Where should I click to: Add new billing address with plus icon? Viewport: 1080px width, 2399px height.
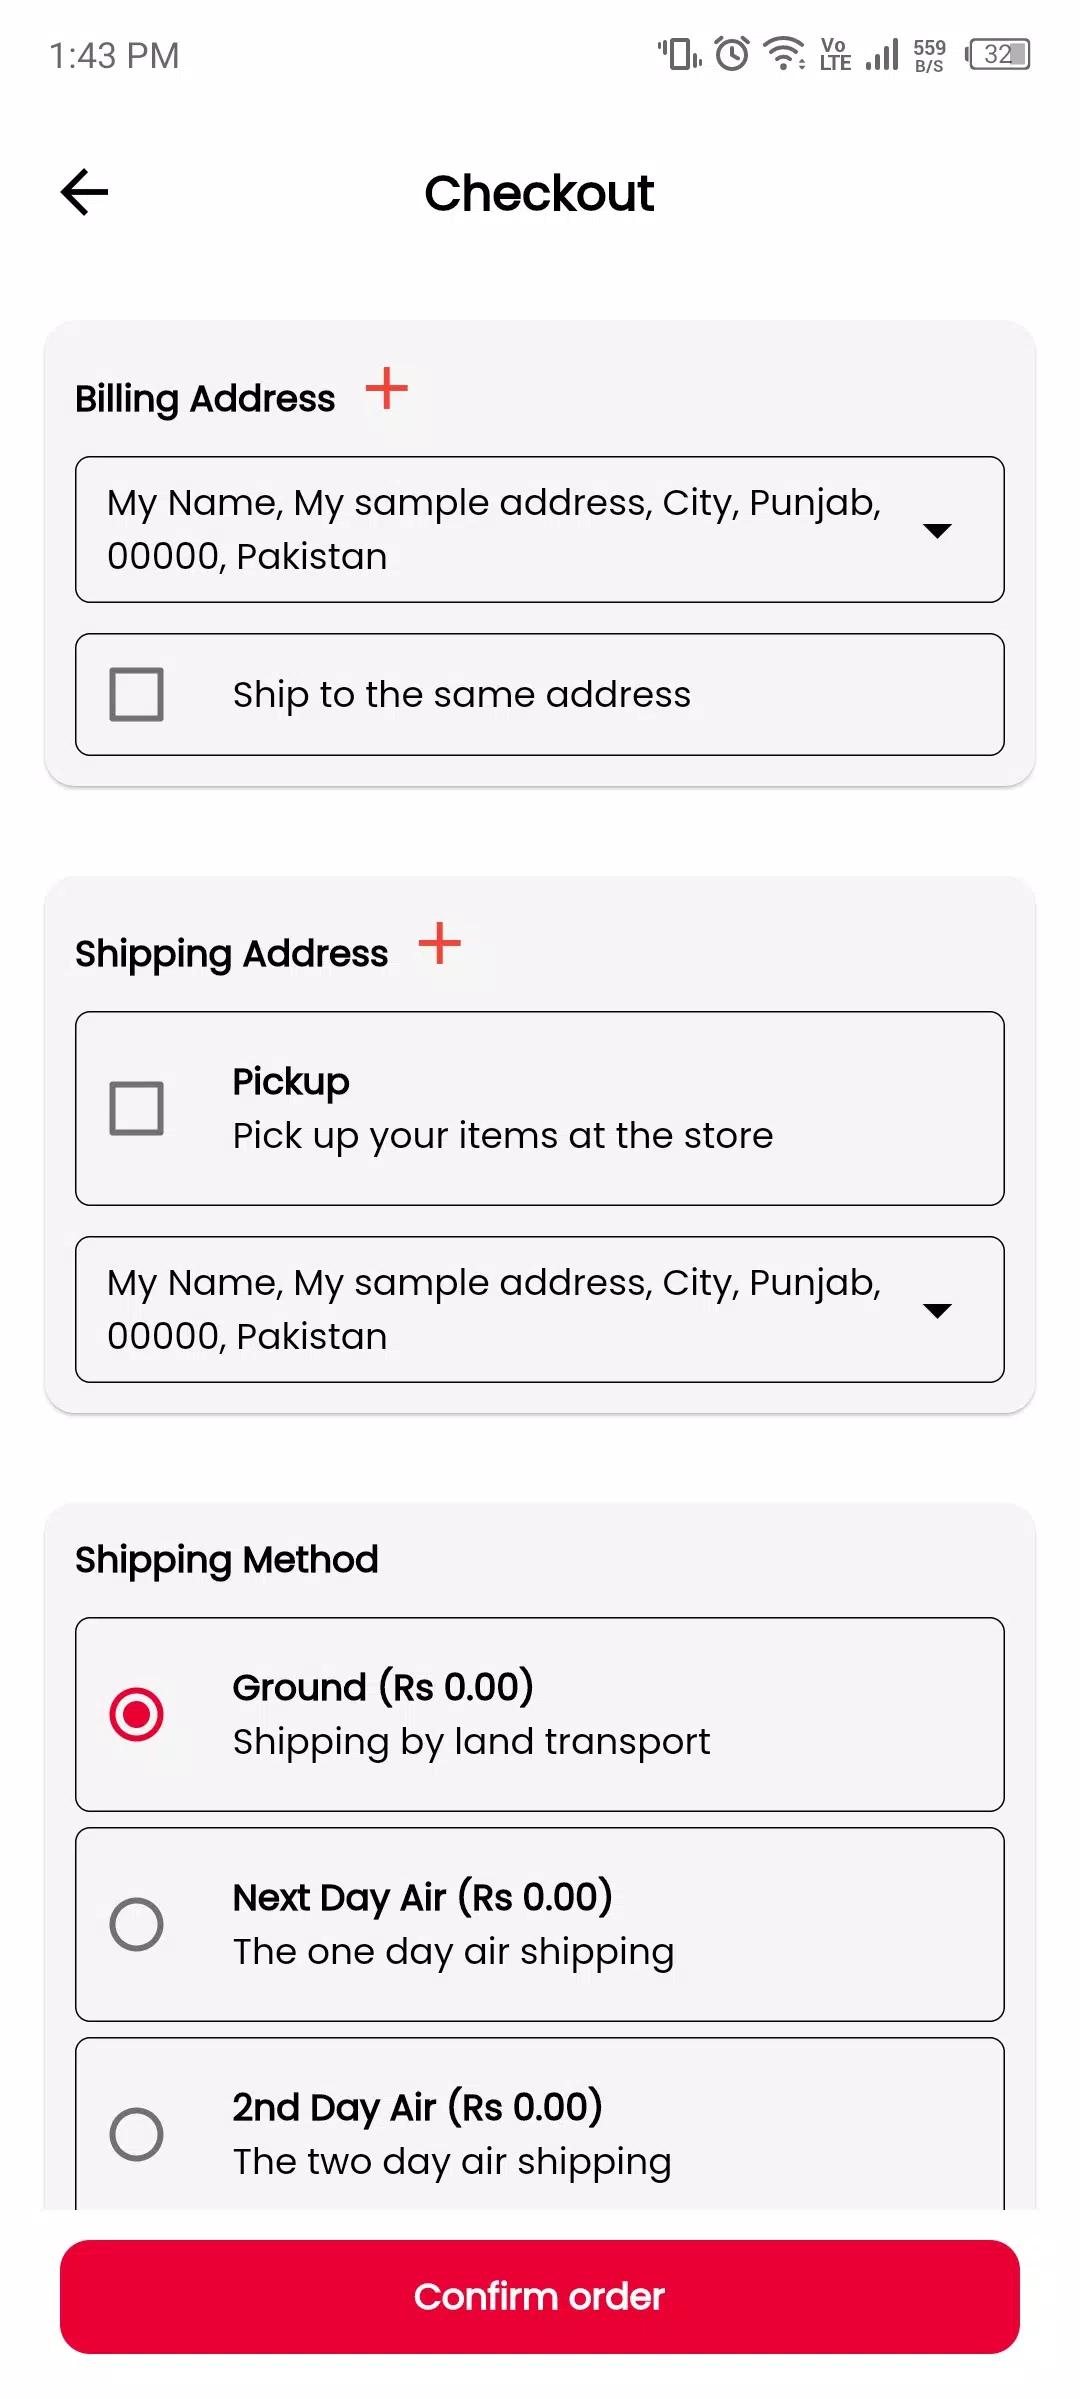click(x=386, y=389)
